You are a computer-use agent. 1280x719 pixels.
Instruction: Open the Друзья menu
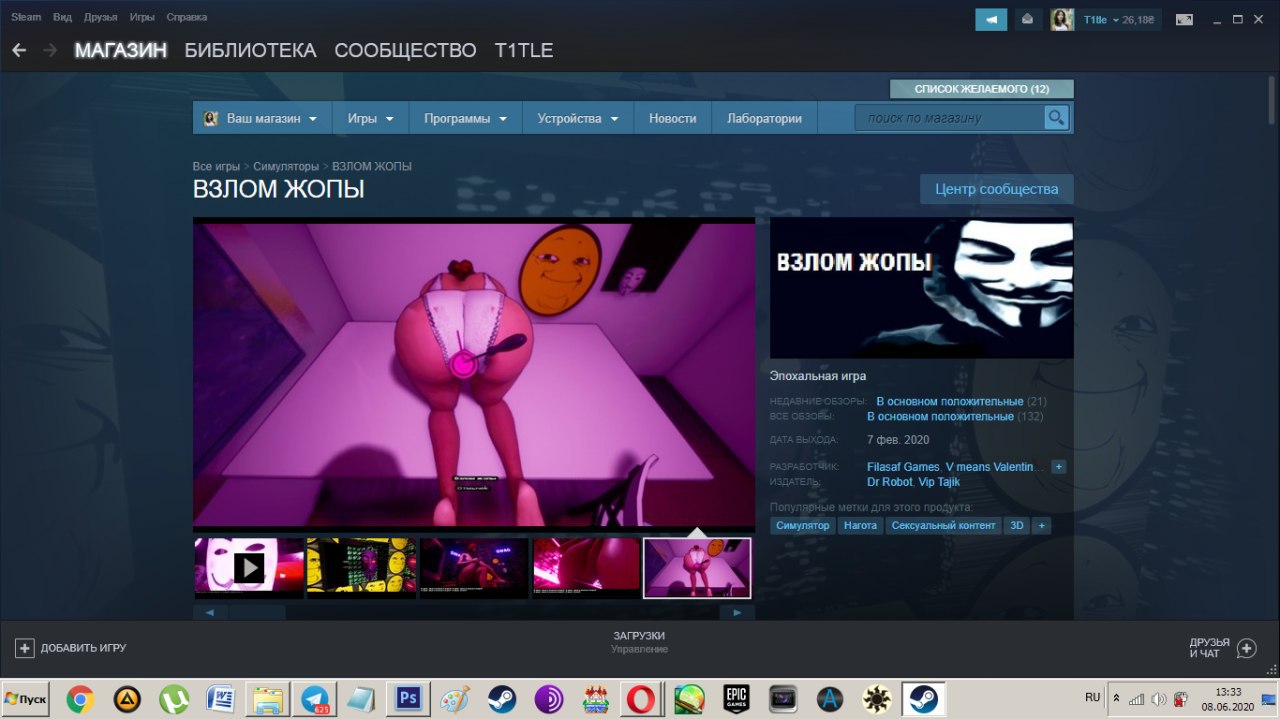tap(100, 17)
